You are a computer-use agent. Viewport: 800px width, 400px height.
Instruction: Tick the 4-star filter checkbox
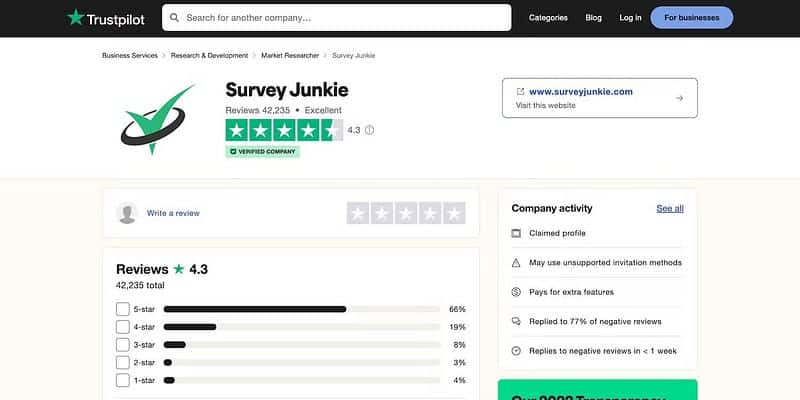[x=123, y=327]
